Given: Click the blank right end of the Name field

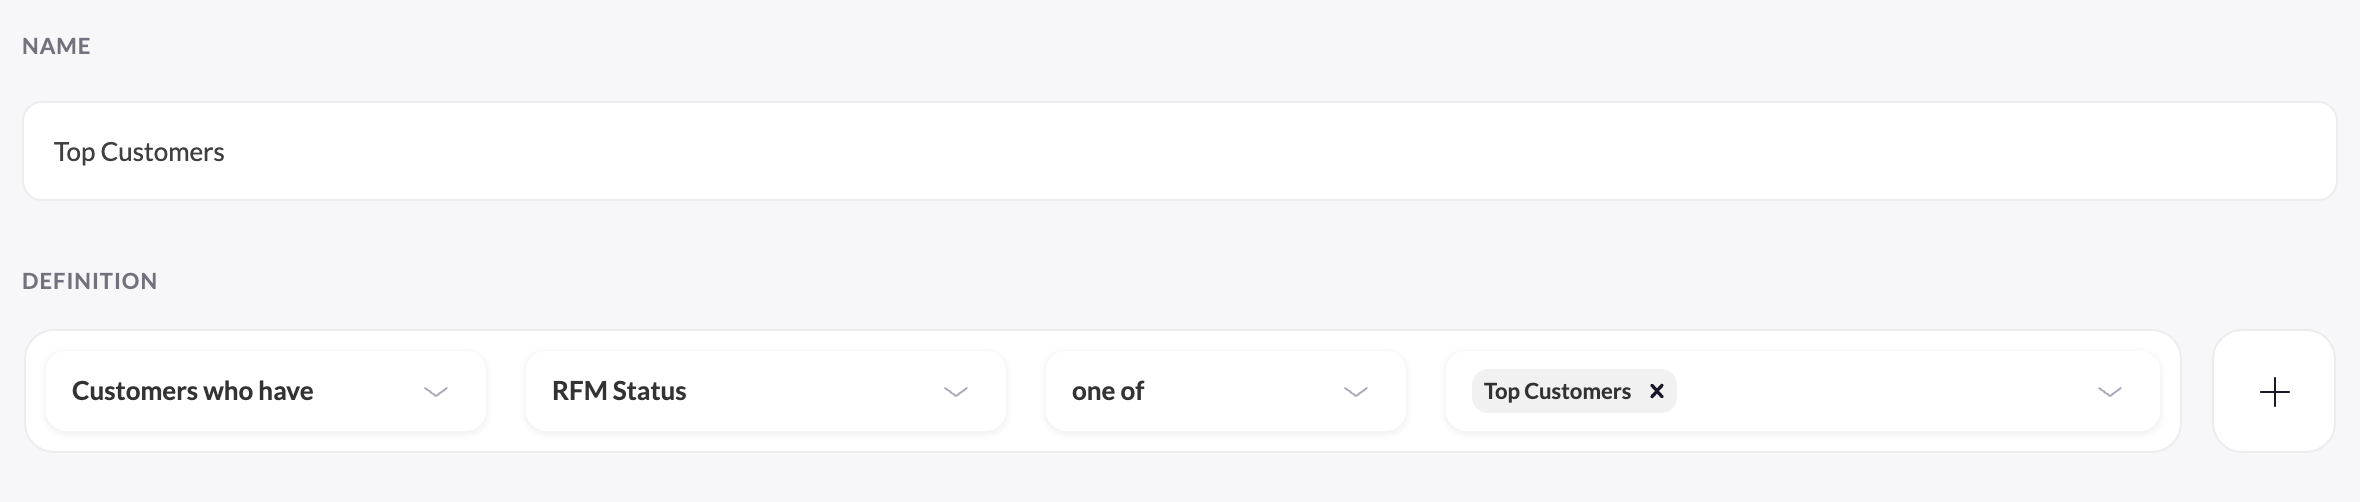Looking at the screenshot, I should coord(2200,151).
